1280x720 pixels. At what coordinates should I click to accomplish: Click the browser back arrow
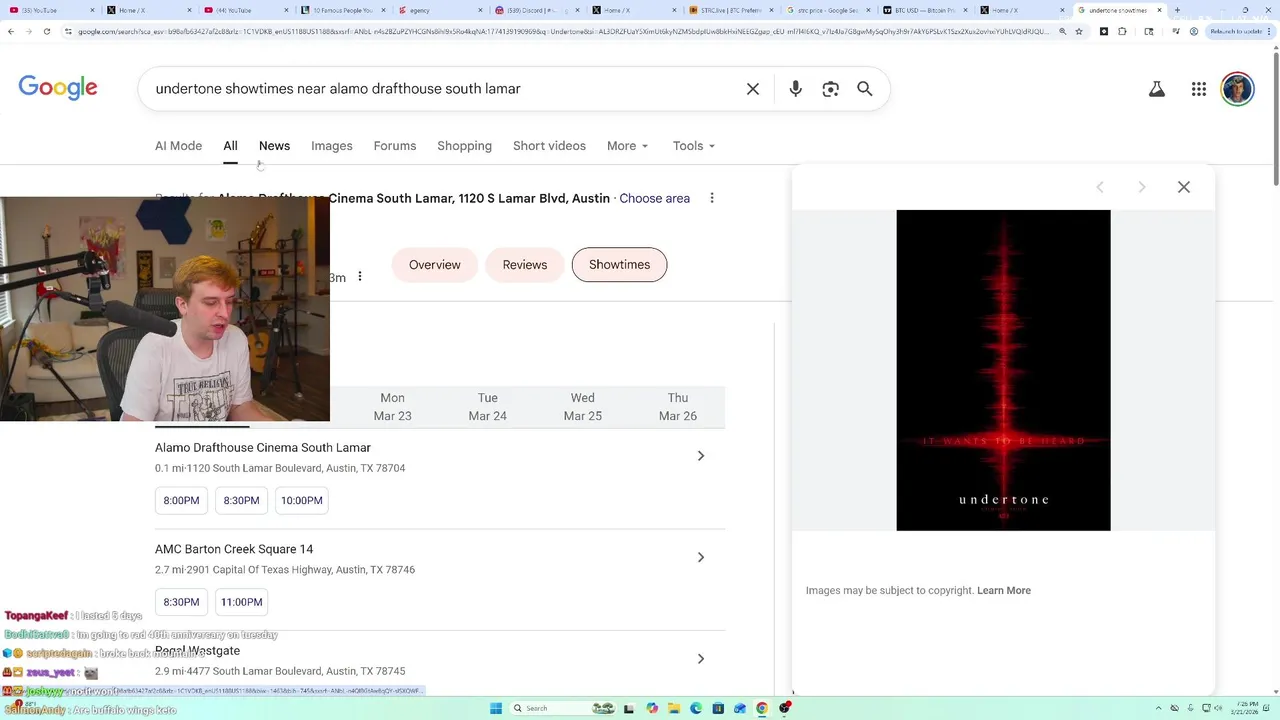(x=11, y=31)
